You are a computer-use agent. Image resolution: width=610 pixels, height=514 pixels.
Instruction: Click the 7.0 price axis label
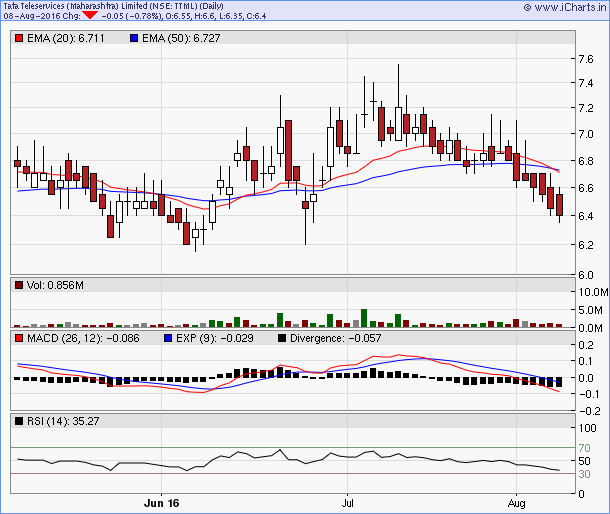point(585,134)
